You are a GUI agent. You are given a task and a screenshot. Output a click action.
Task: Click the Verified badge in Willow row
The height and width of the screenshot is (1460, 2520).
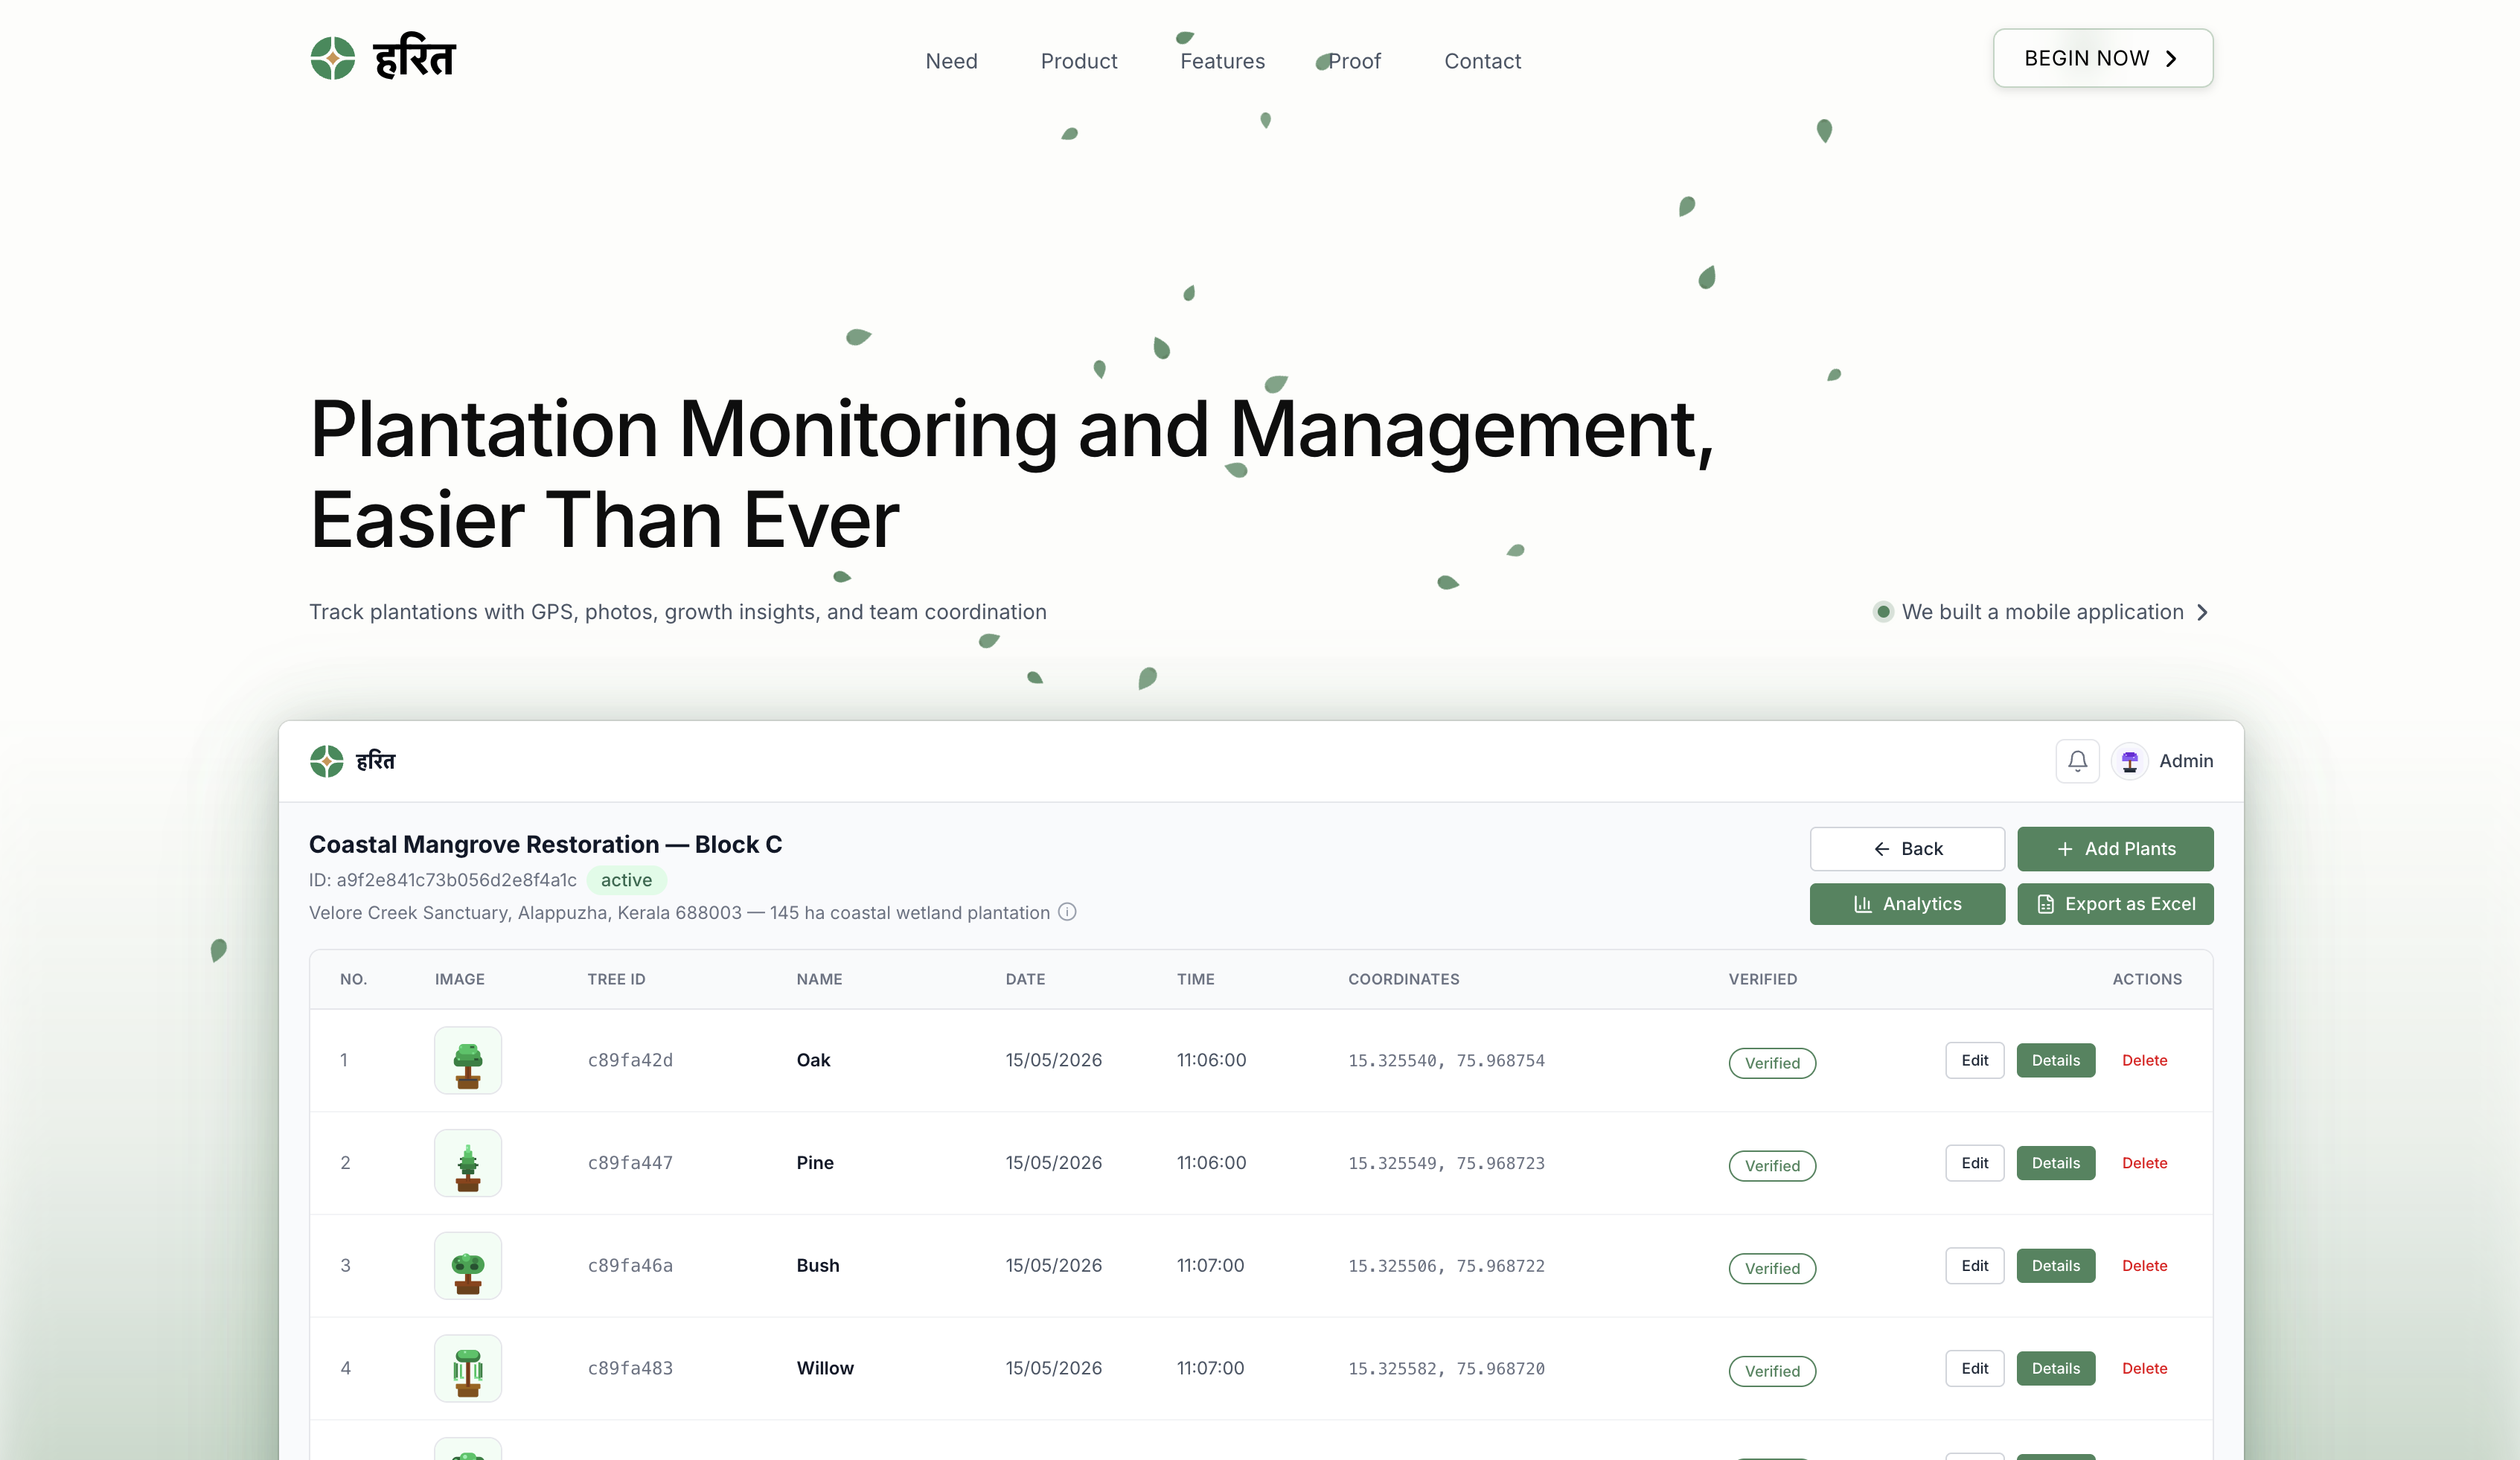pyautogui.click(x=1772, y=1371)
